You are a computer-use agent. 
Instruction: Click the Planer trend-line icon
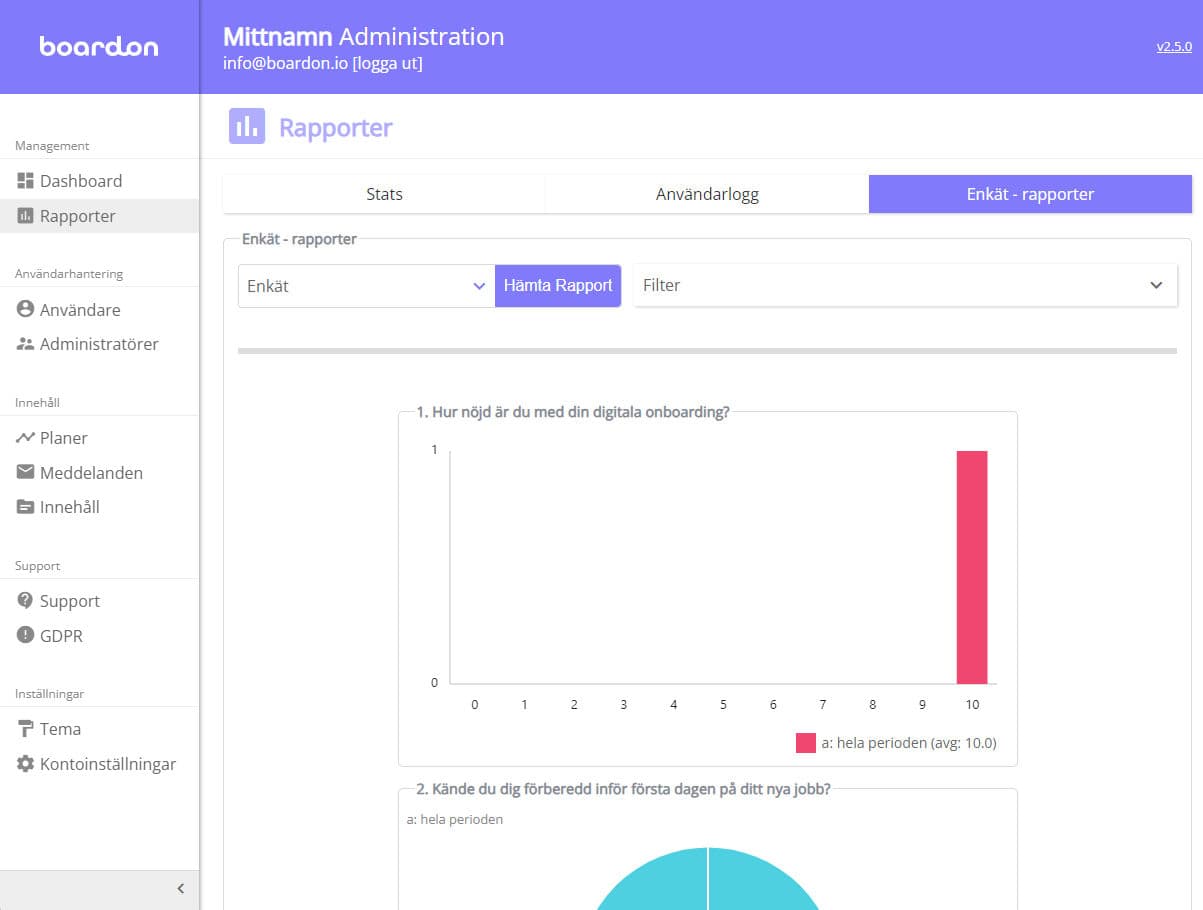click(x=25, y=438)
